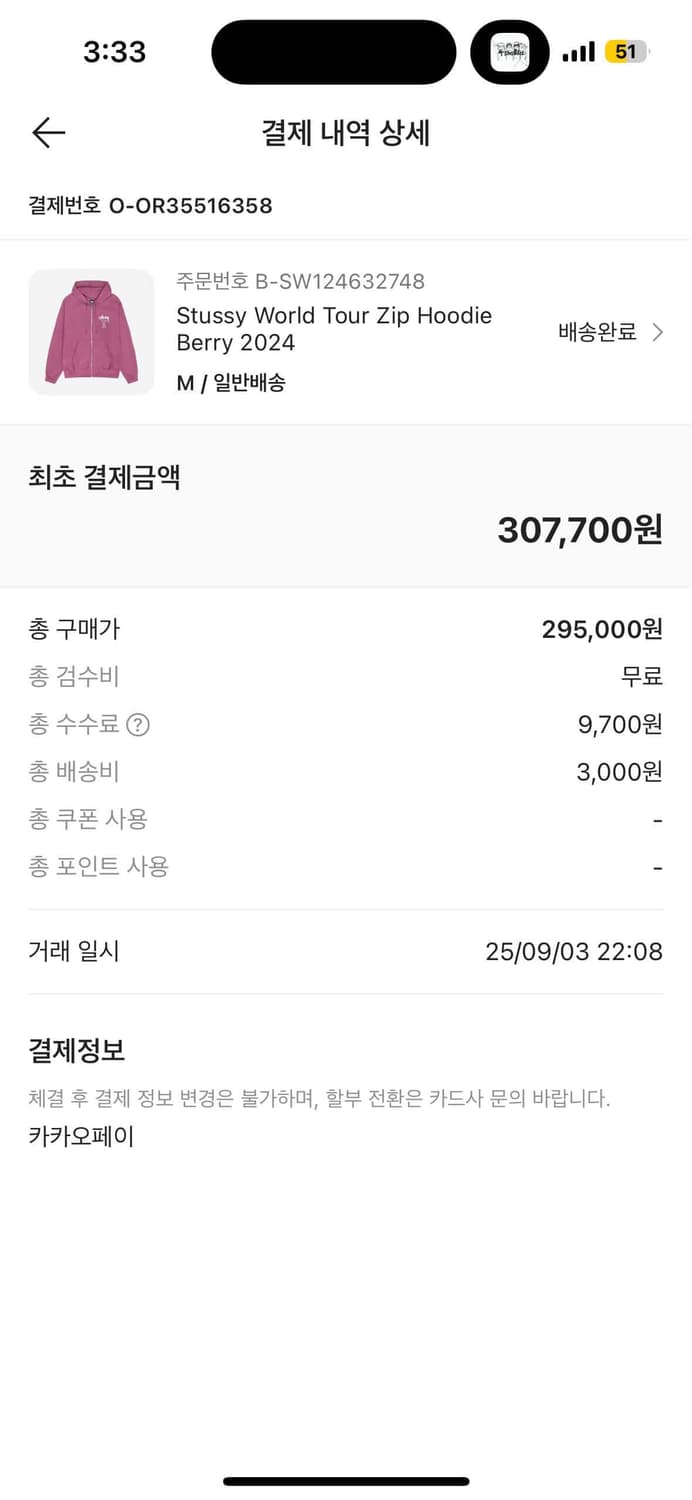Tap the product hoodie thumbnail image
692x1500 pixels.
[x=91, y=332]
